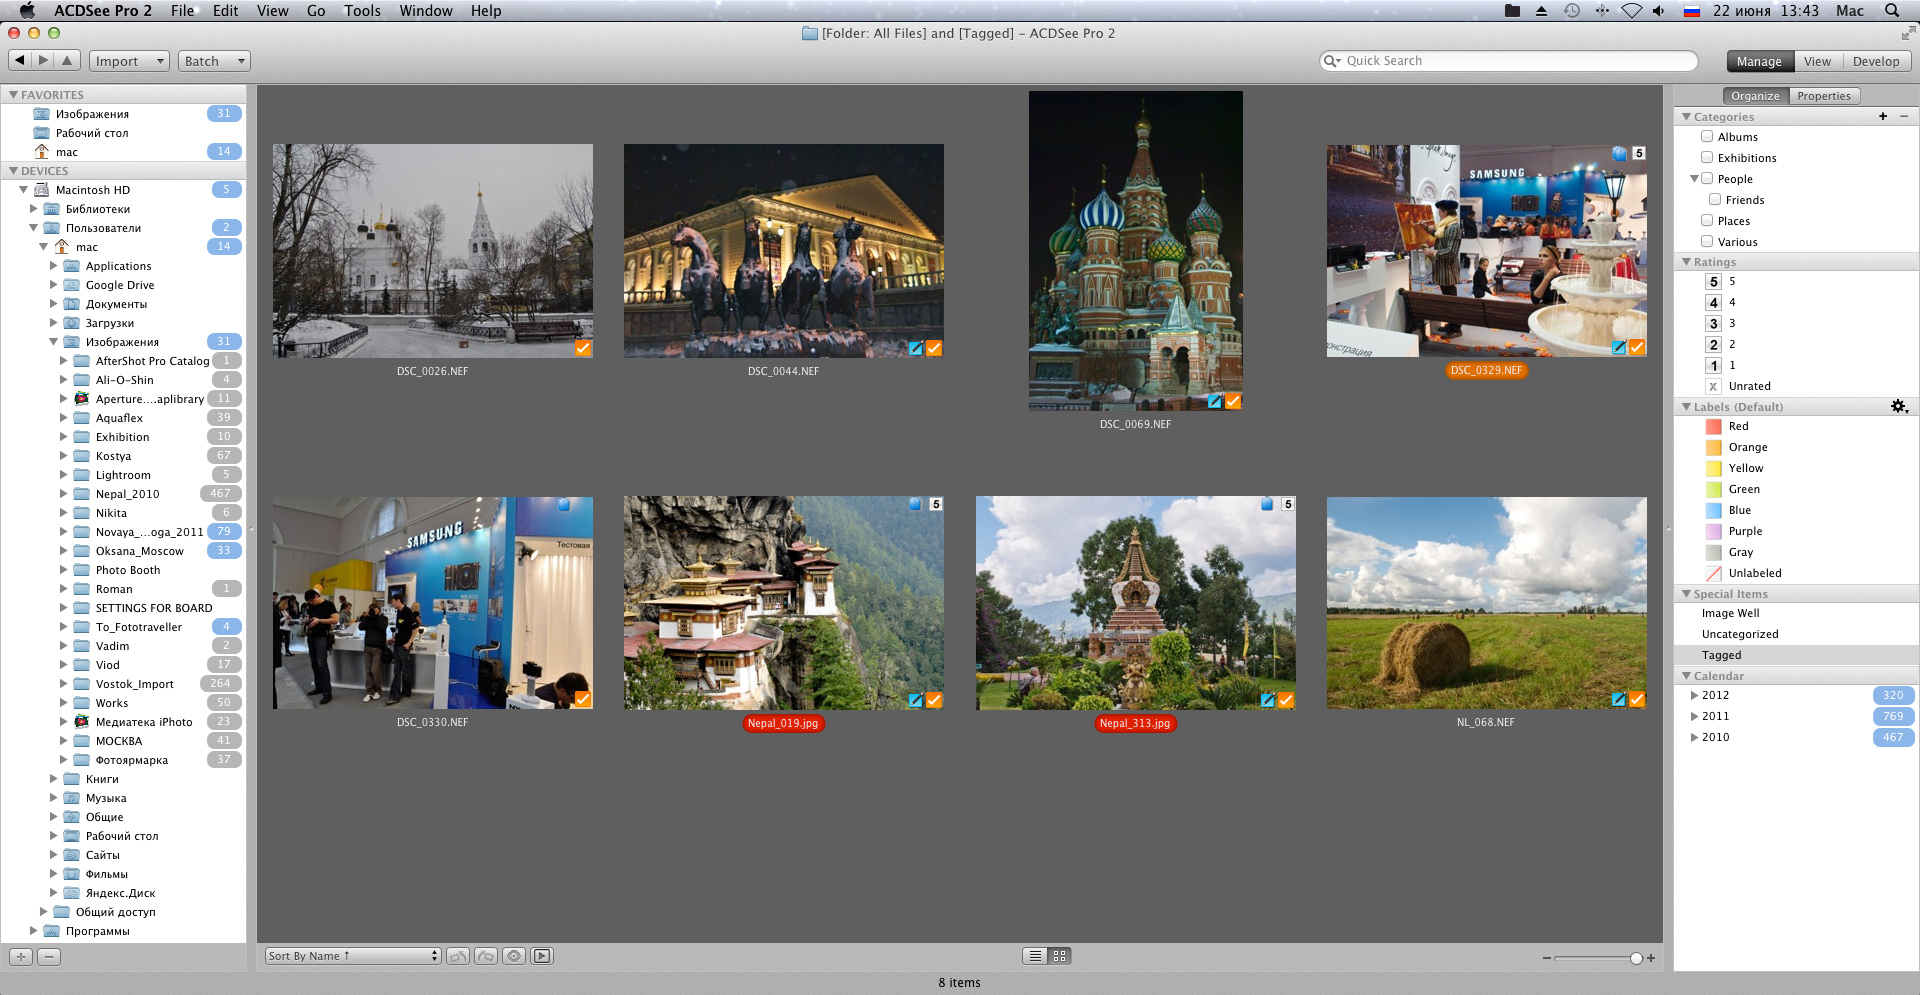Check the Places category checkbox

coord(1708,221)
